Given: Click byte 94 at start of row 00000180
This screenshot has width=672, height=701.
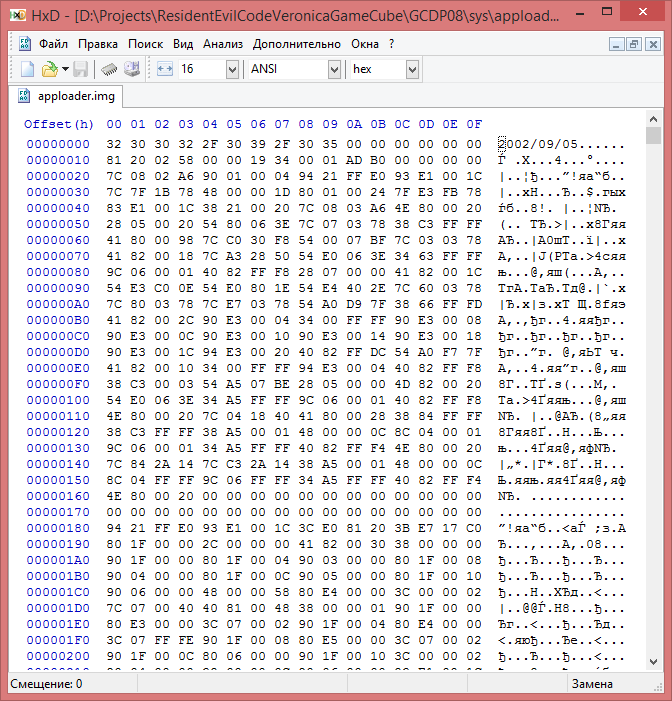Looking at the screenshot, I should coord(114,528).
